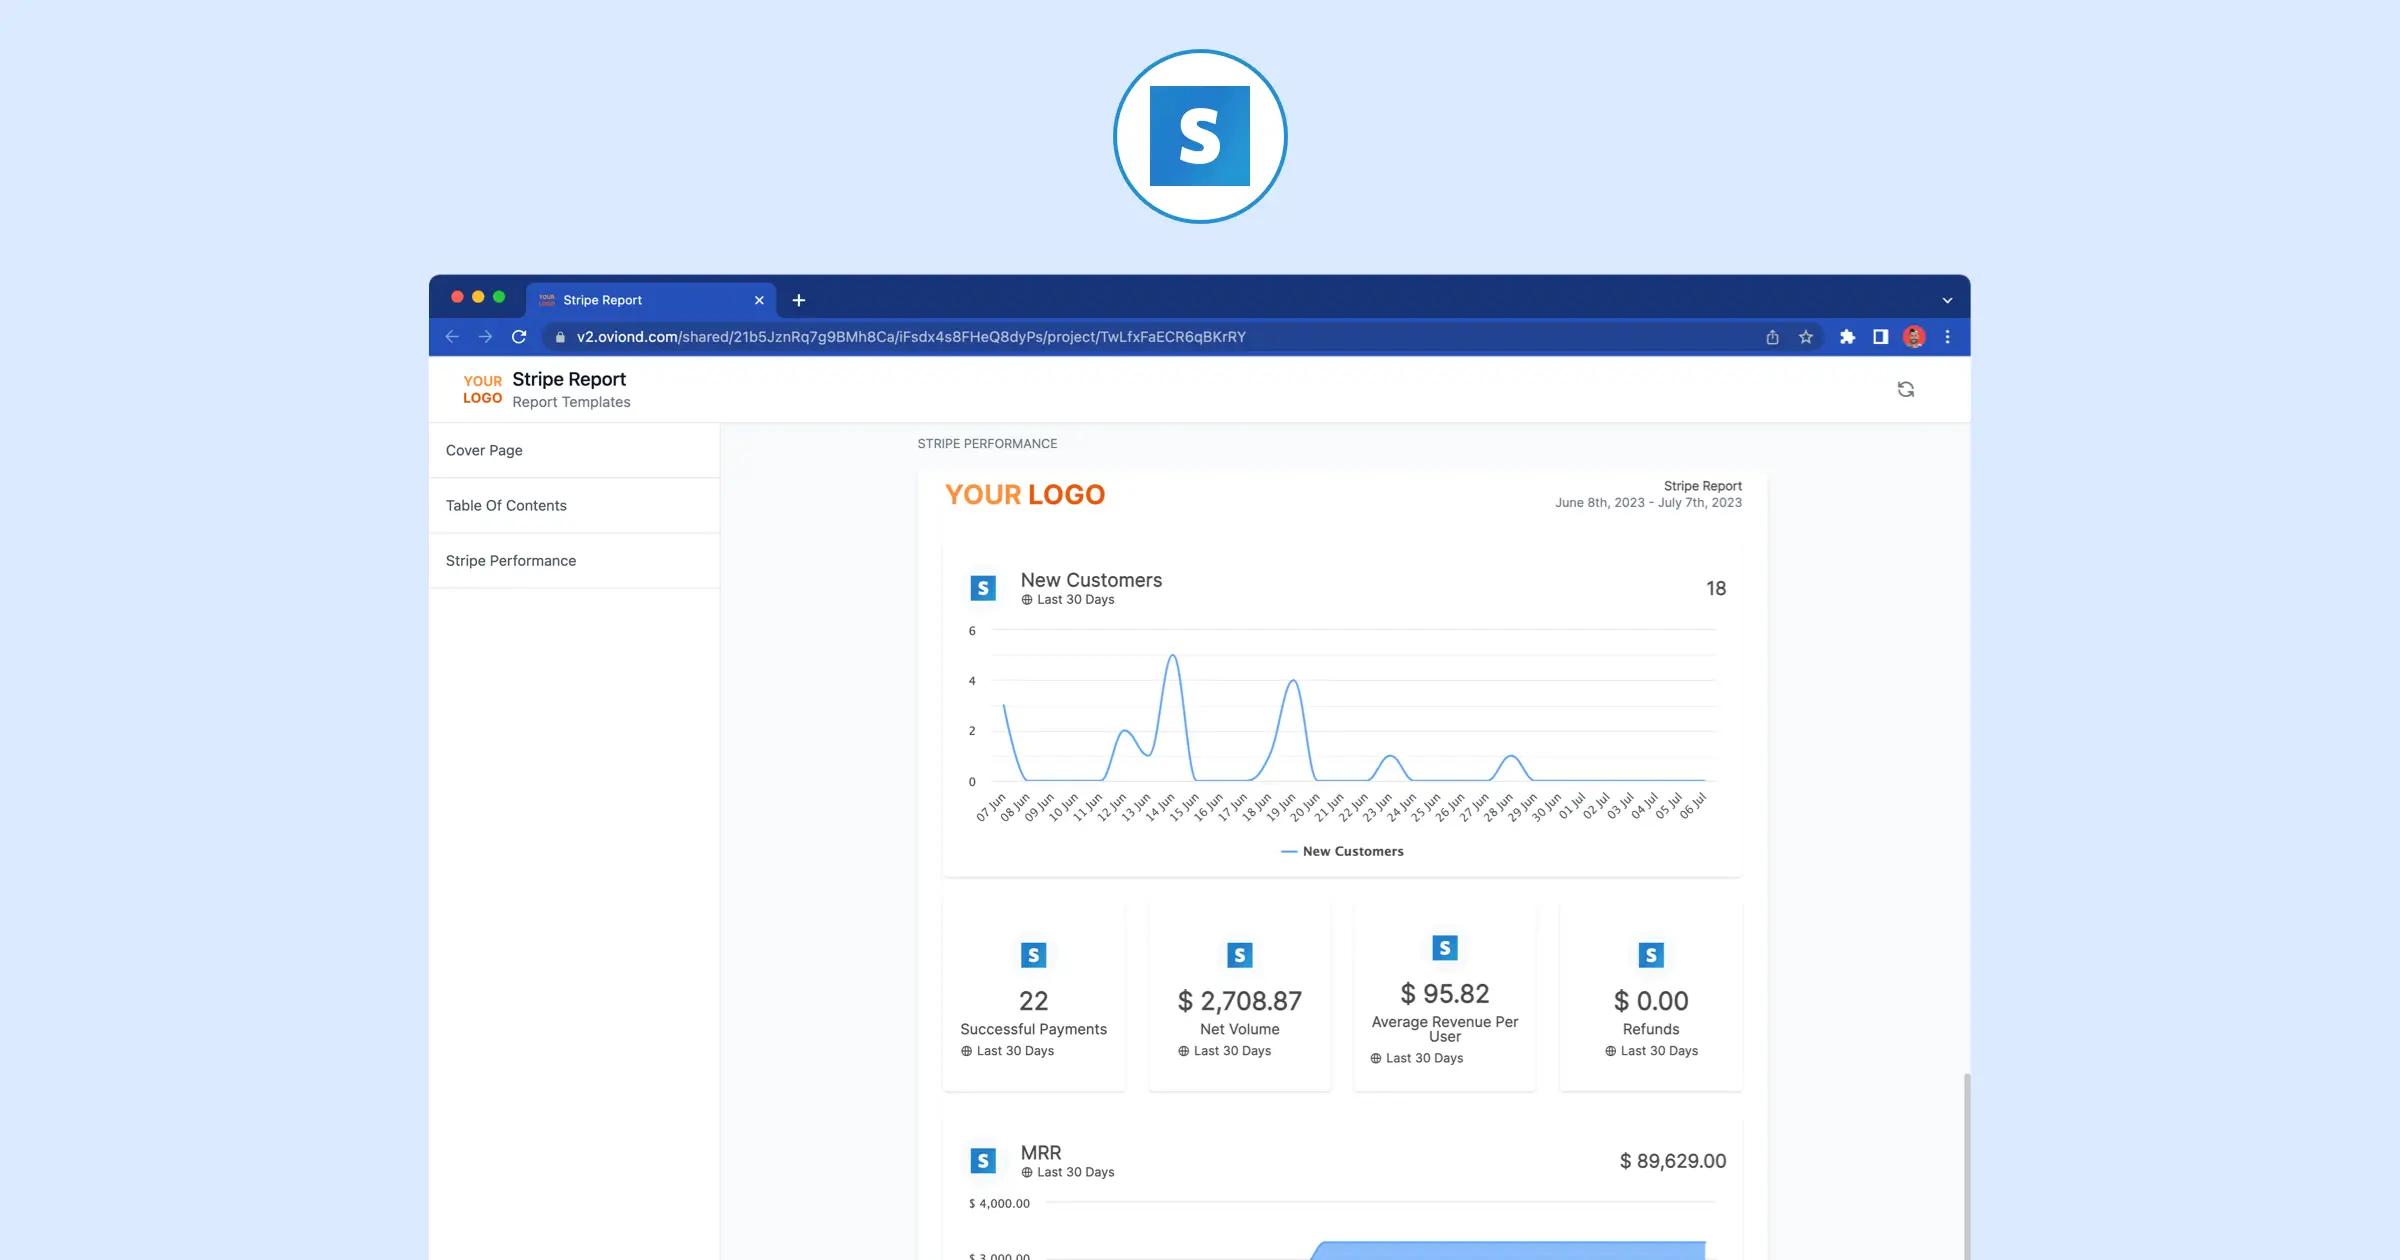Click the Report Templates subtitle
Image resolution: width=2400 pixels, height=1260 pixels.
point(571,402)
